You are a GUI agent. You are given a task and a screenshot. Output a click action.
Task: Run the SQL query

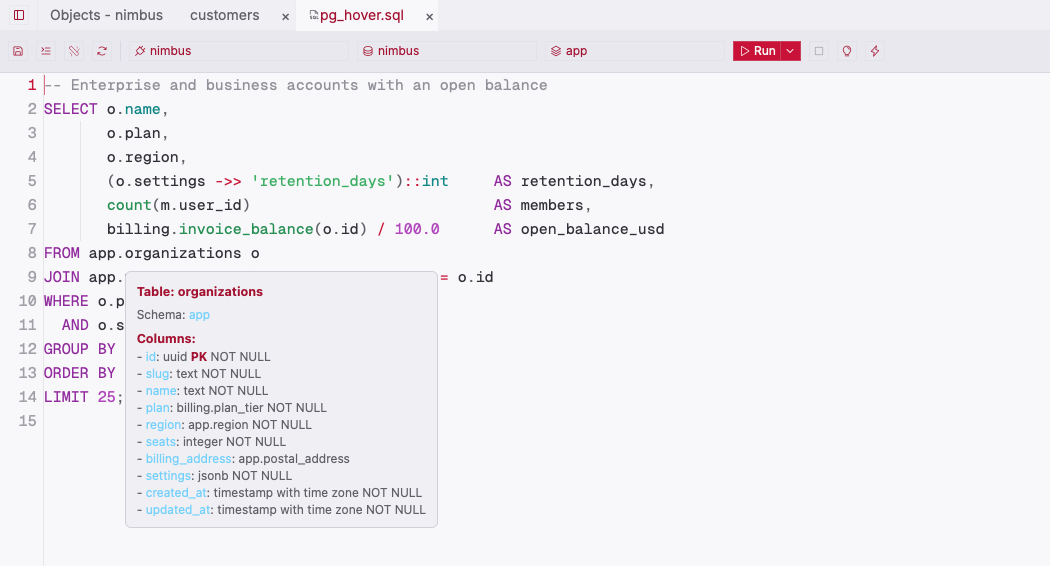click(757, 51)
